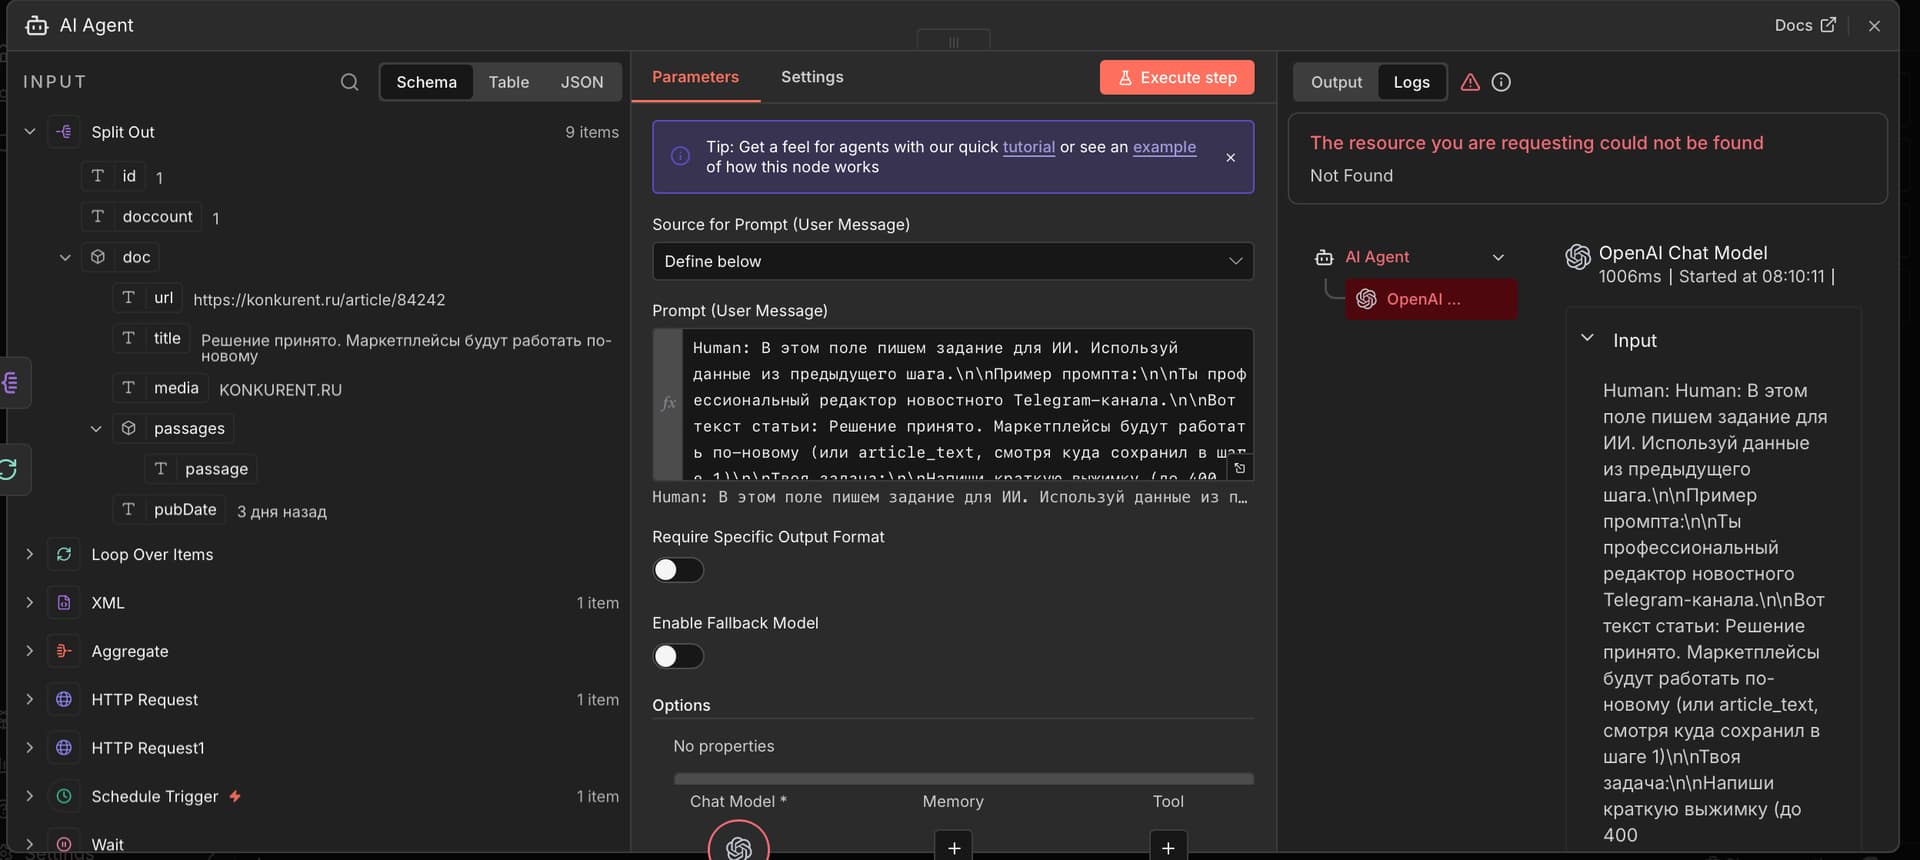Toggle Require Specific Output Format

click(678, 570)
